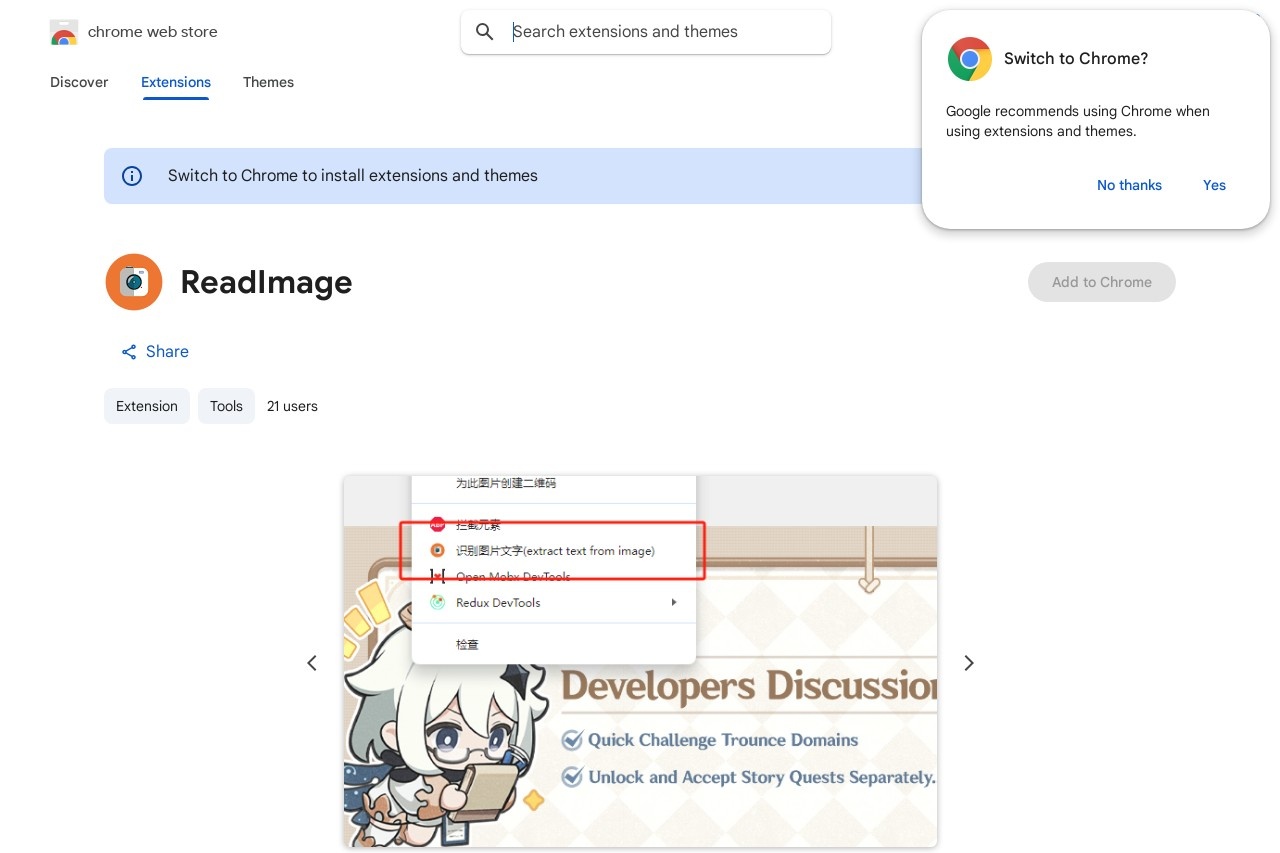Click the 21 users text

[292, 406]
